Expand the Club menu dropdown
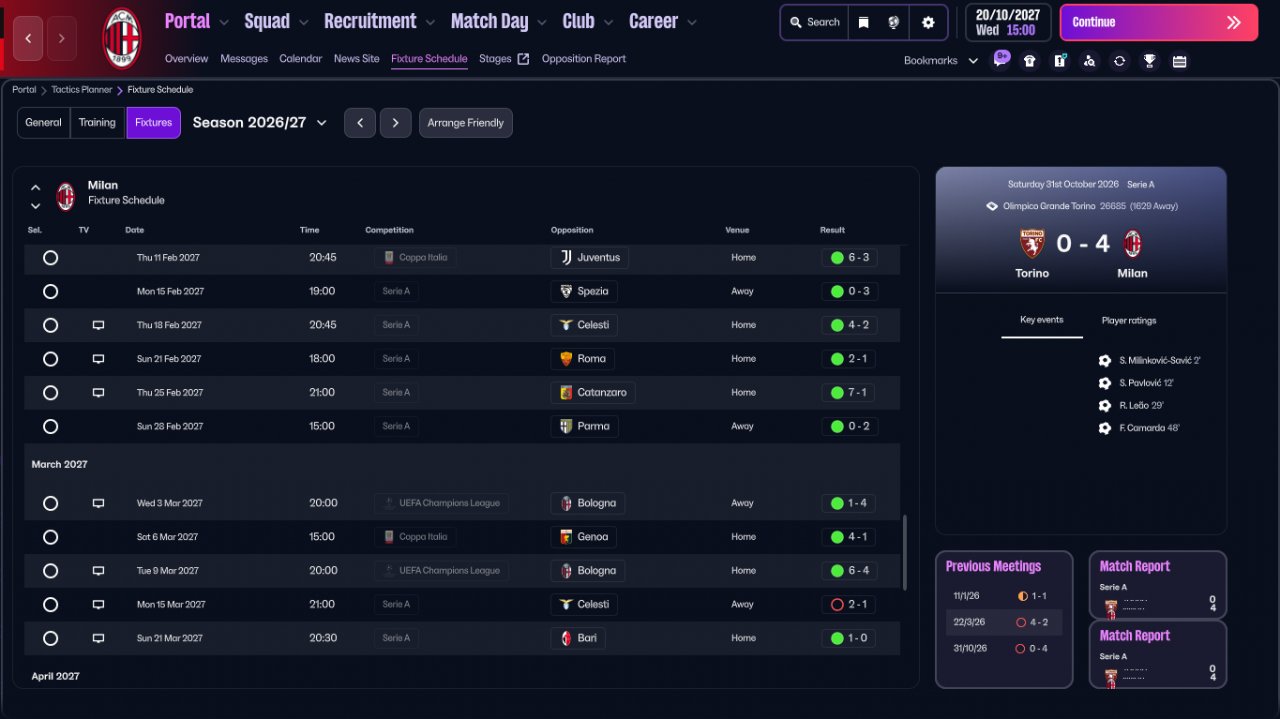 click(608, 22)
